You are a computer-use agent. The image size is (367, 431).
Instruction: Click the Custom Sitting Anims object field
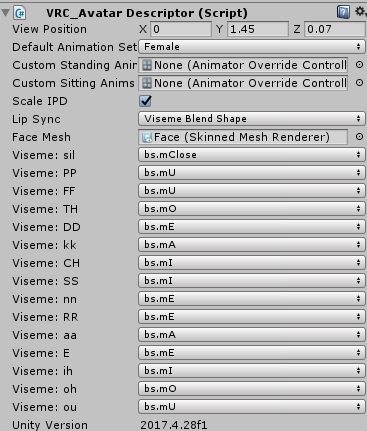pyautogui.click(x=243, y=83)
